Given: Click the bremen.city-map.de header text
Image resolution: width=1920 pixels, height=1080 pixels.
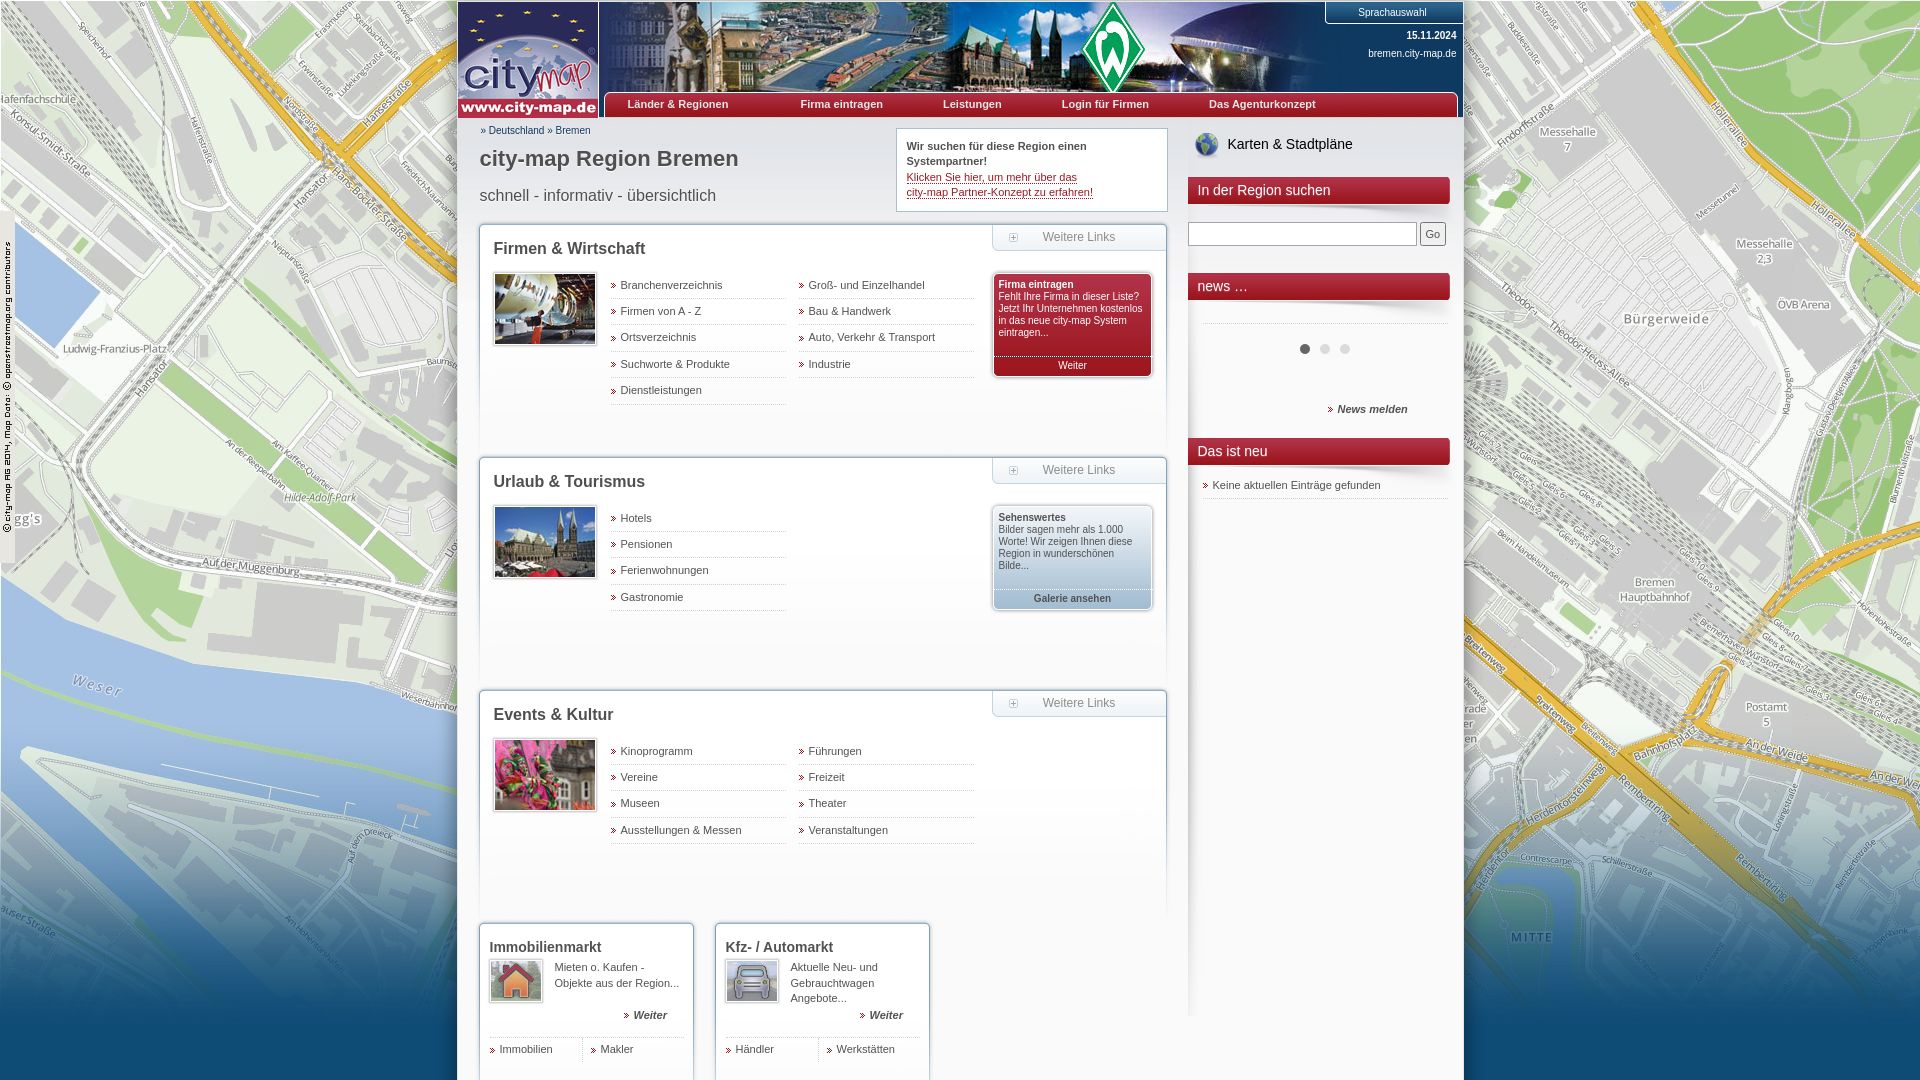Looking at the screenshot, I should 1412,54.
